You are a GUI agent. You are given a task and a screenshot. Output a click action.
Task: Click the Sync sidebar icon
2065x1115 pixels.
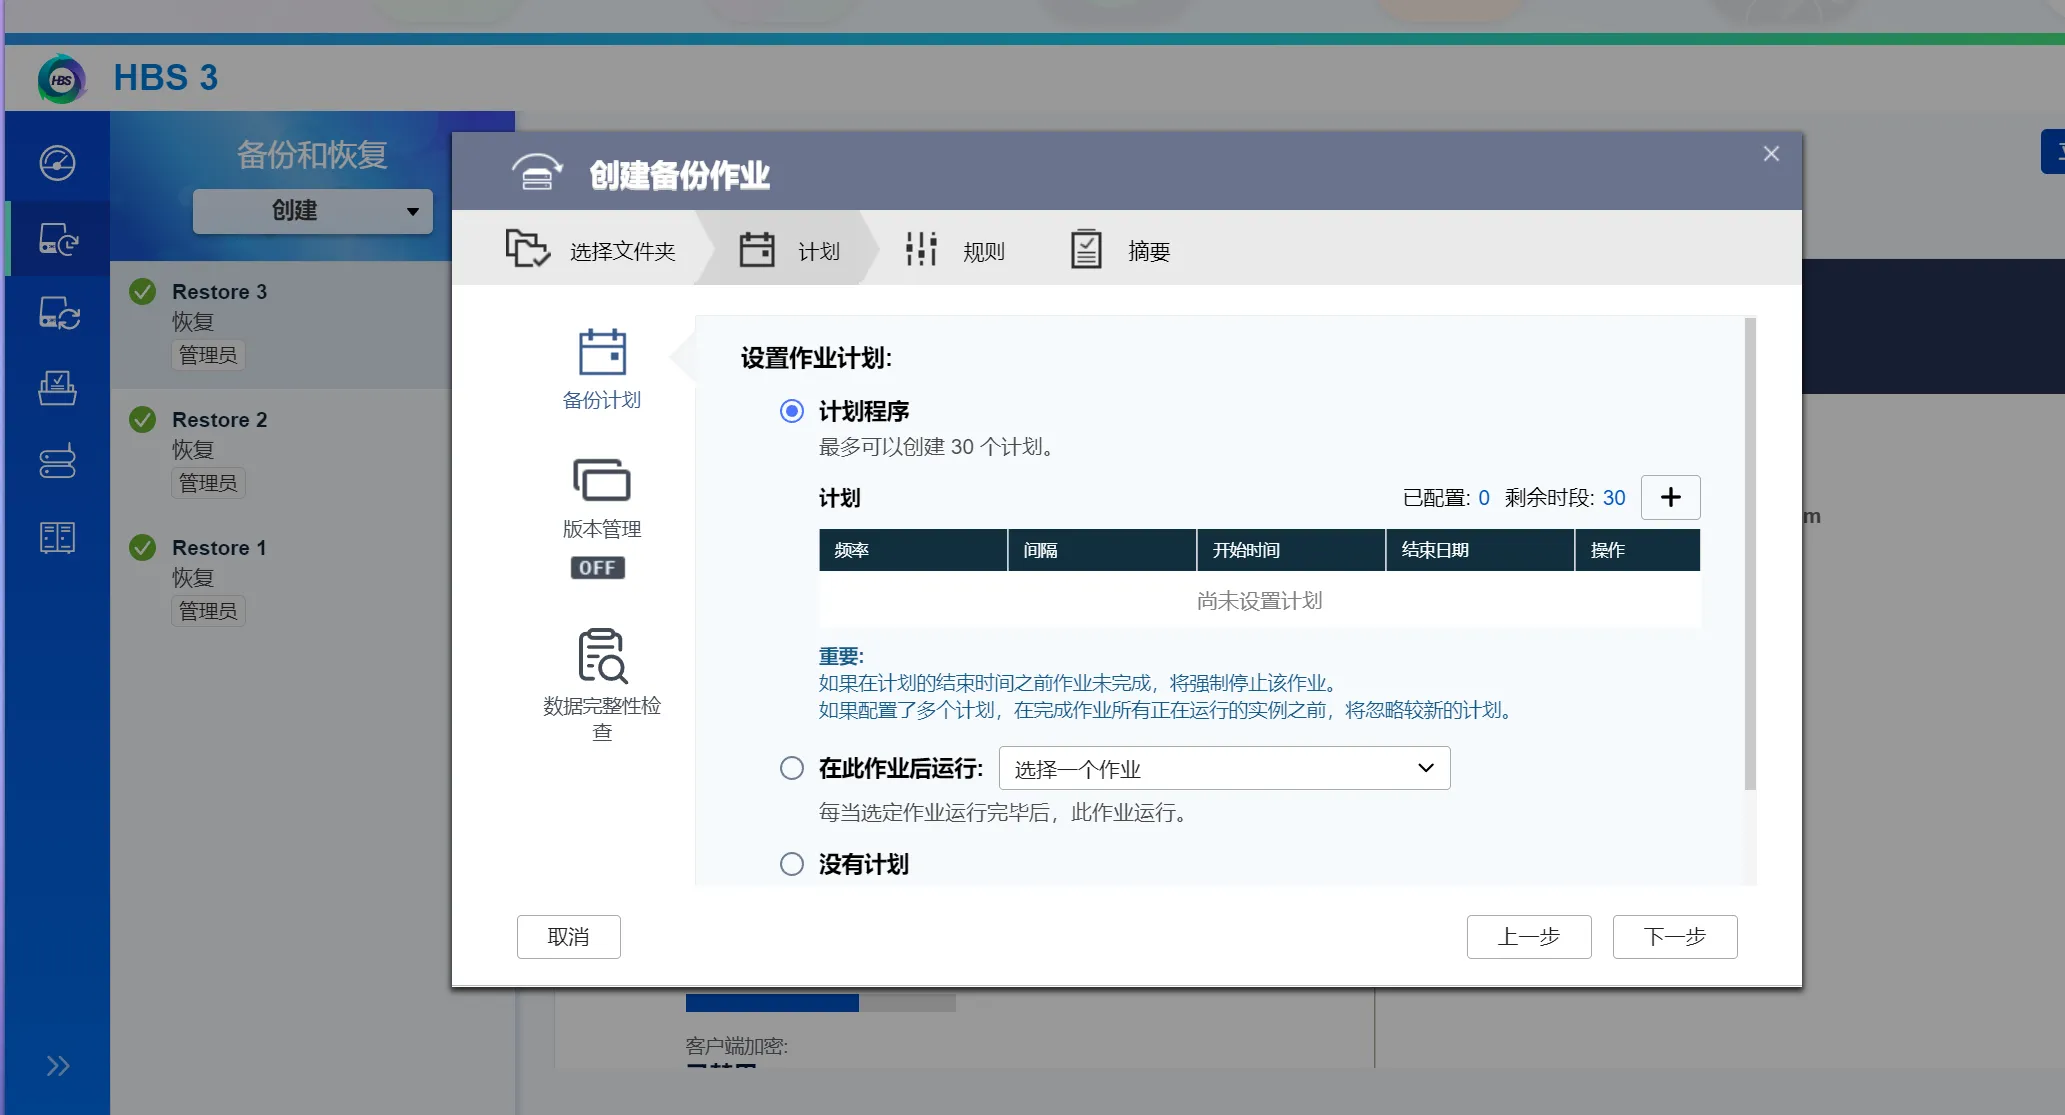[x=58, y=314]
